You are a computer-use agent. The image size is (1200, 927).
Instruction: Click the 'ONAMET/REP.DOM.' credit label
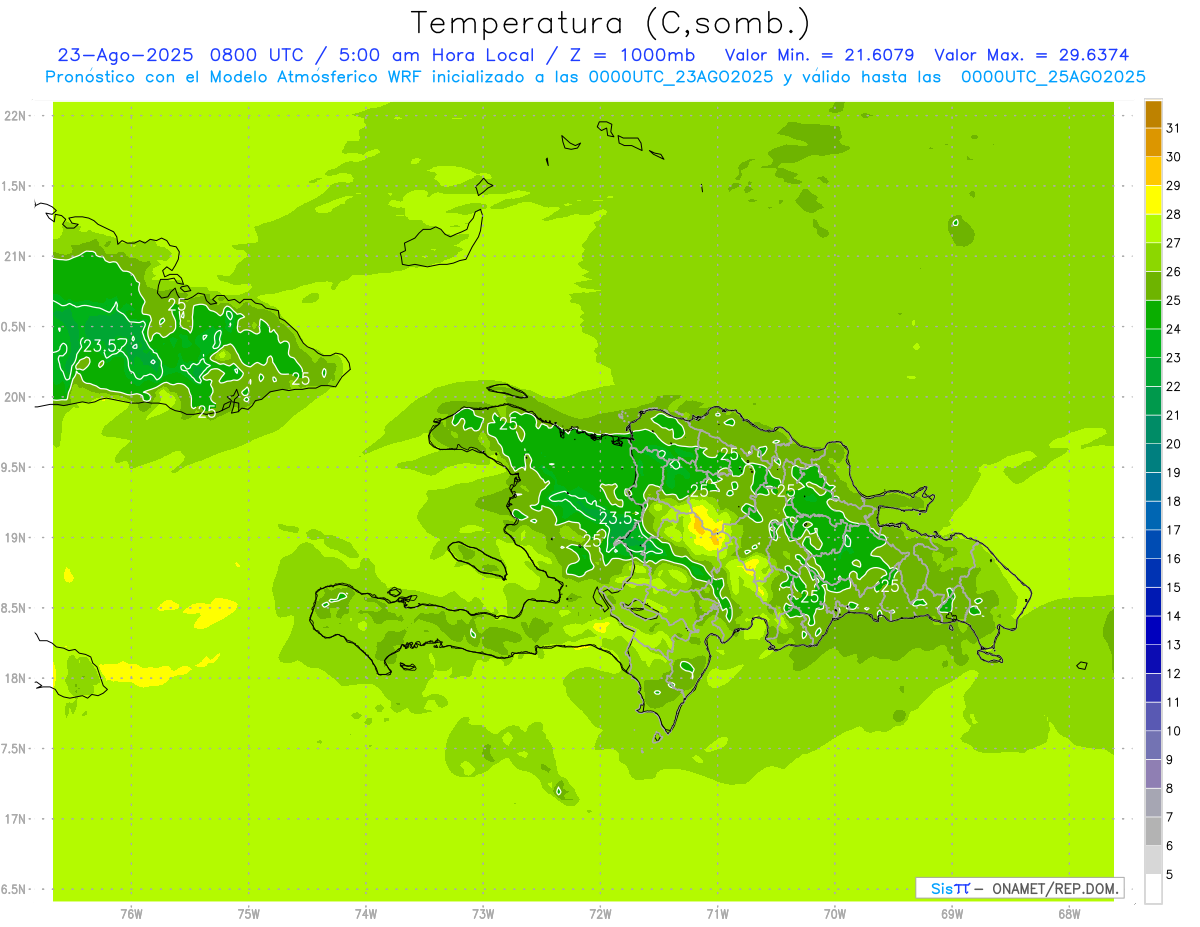point(1054,888)
